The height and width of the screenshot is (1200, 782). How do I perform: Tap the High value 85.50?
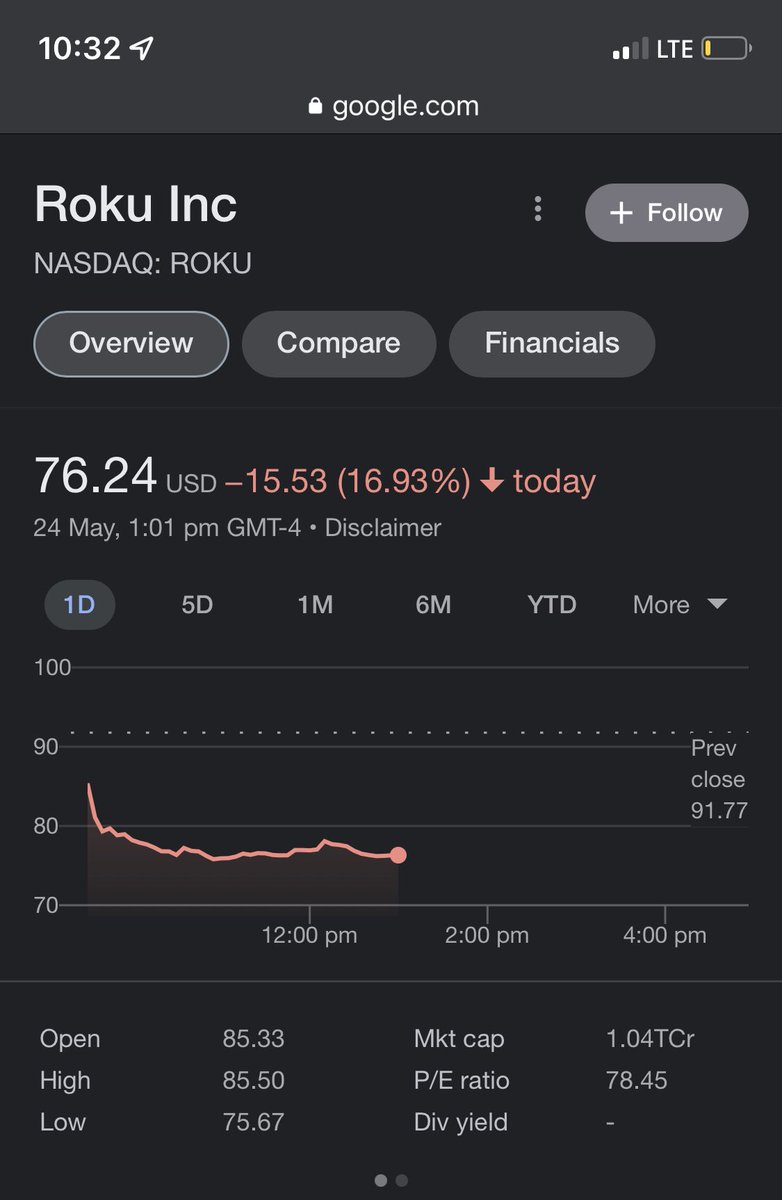(254, 1081)
